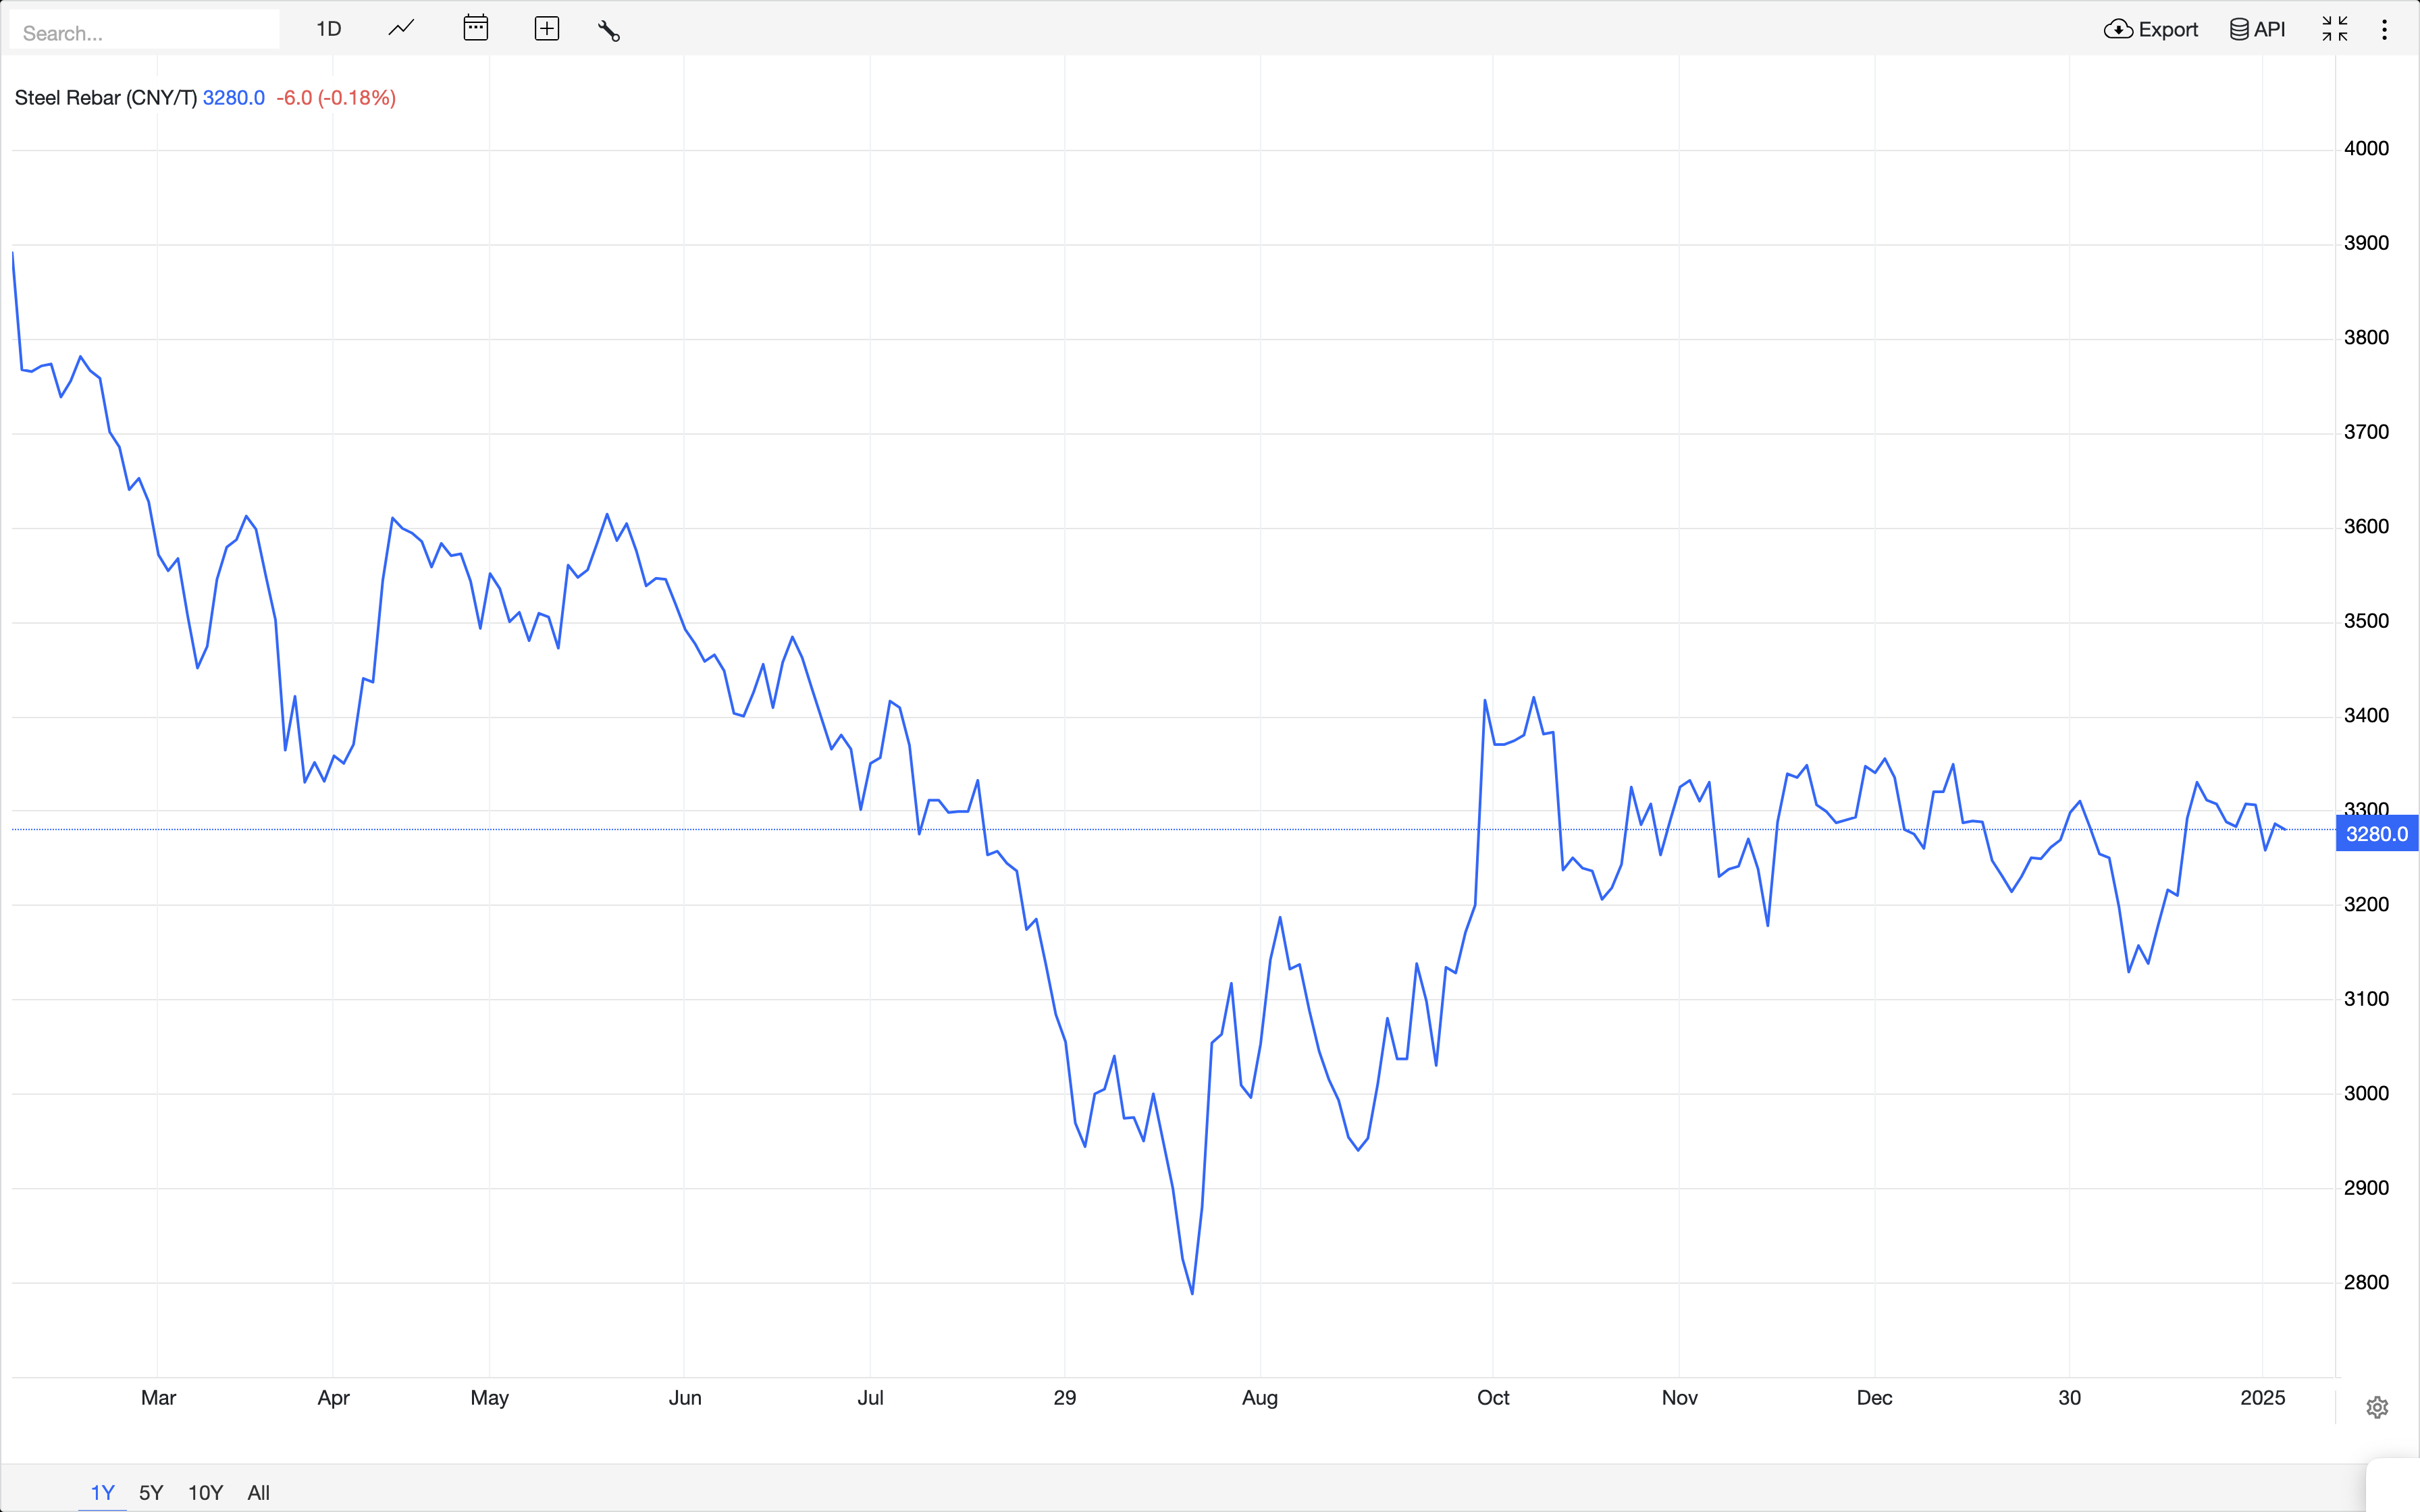Screen dimensions: 2420x1512
Task: Select the 1Y time range tab
Action: pos(102,1492)
